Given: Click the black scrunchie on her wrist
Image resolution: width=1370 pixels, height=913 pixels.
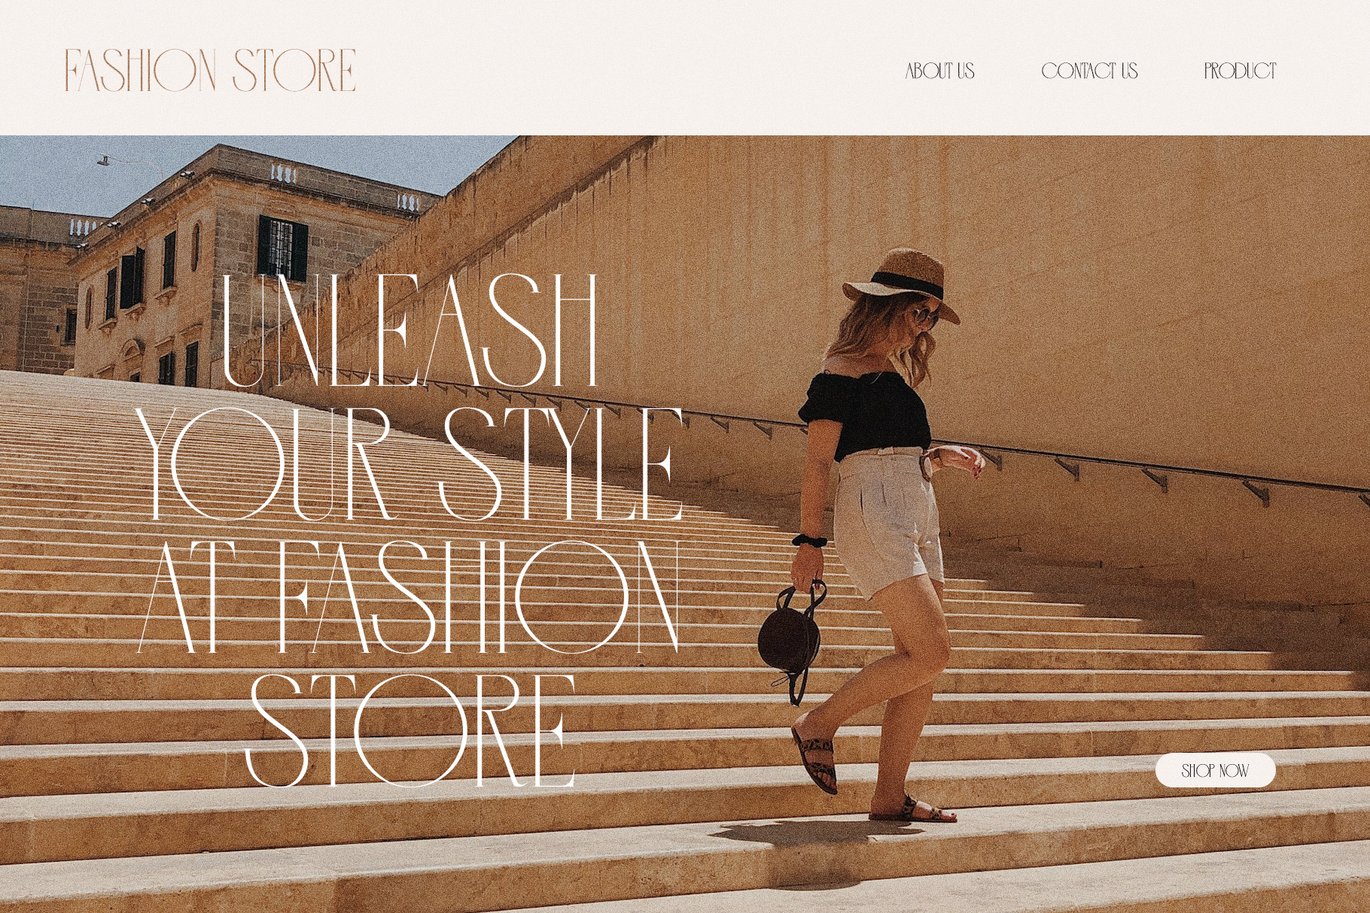Looking at the screenshot, I should (x=809, y=540).
